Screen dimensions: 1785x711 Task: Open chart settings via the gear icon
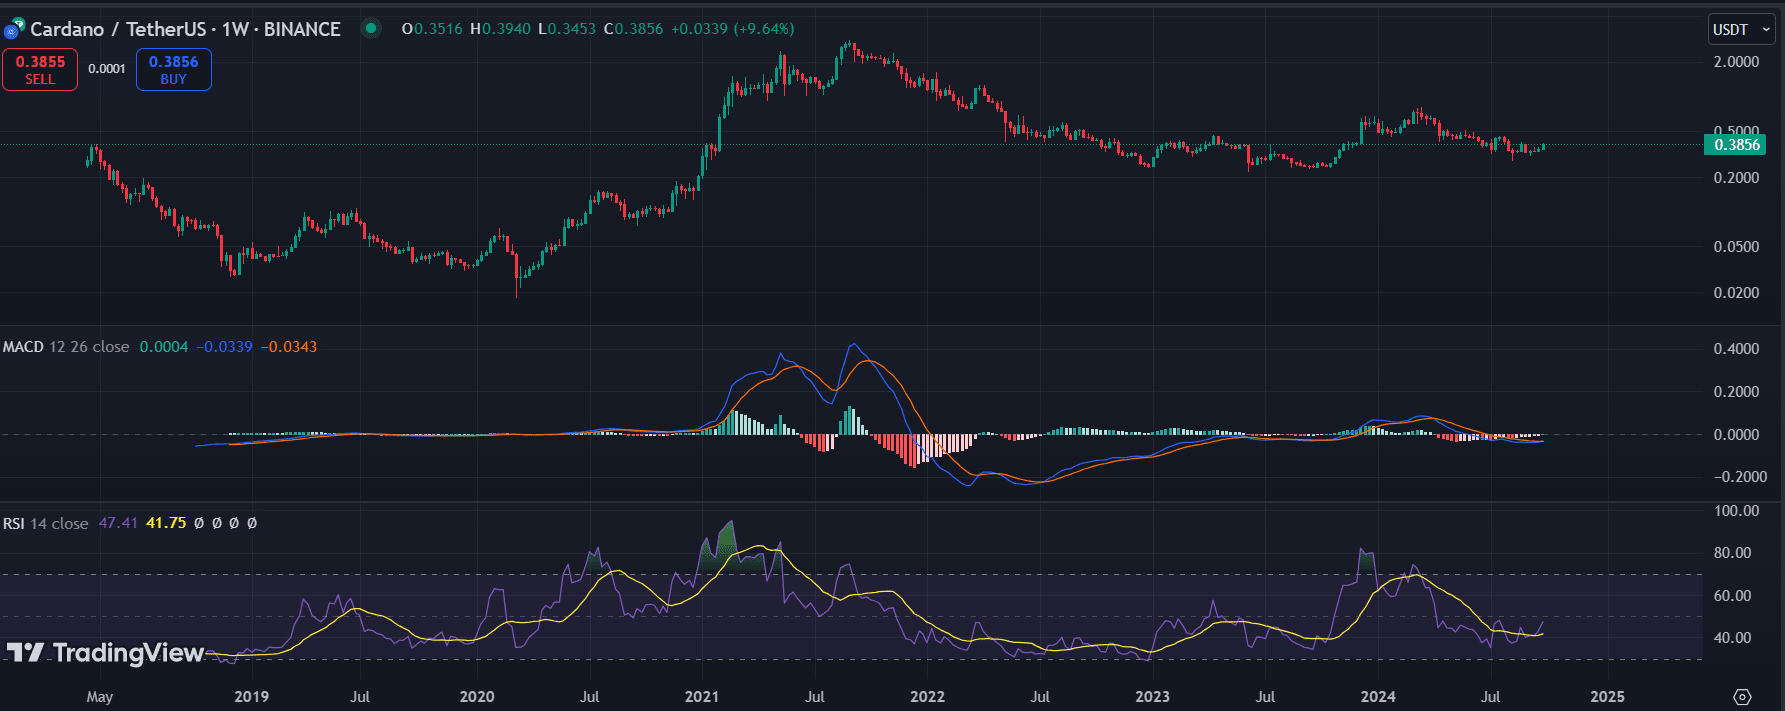tap(1742, 697)
